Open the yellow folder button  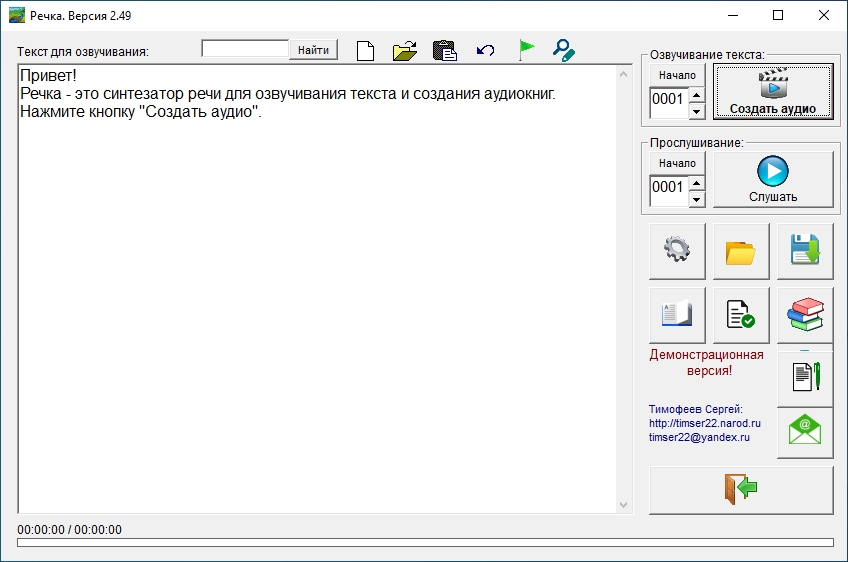(x=741, y=251)
